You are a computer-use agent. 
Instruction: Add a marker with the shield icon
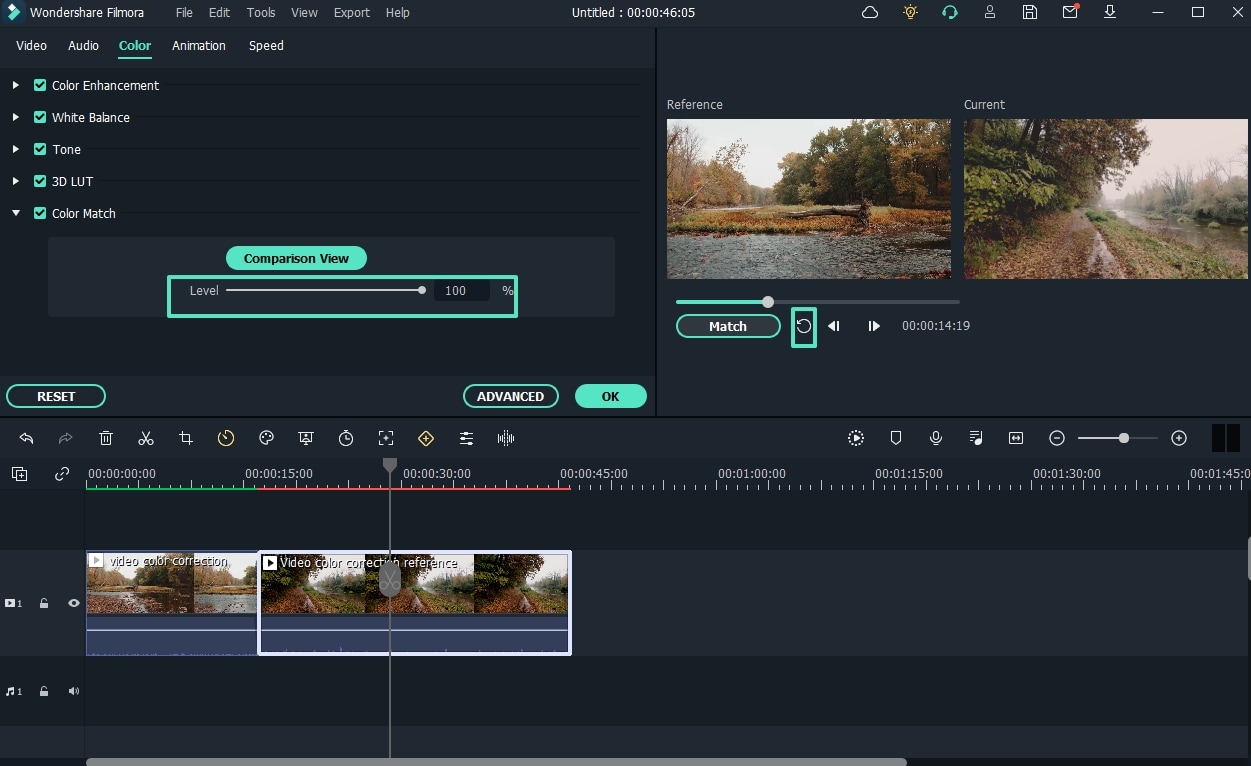point(896,438)
